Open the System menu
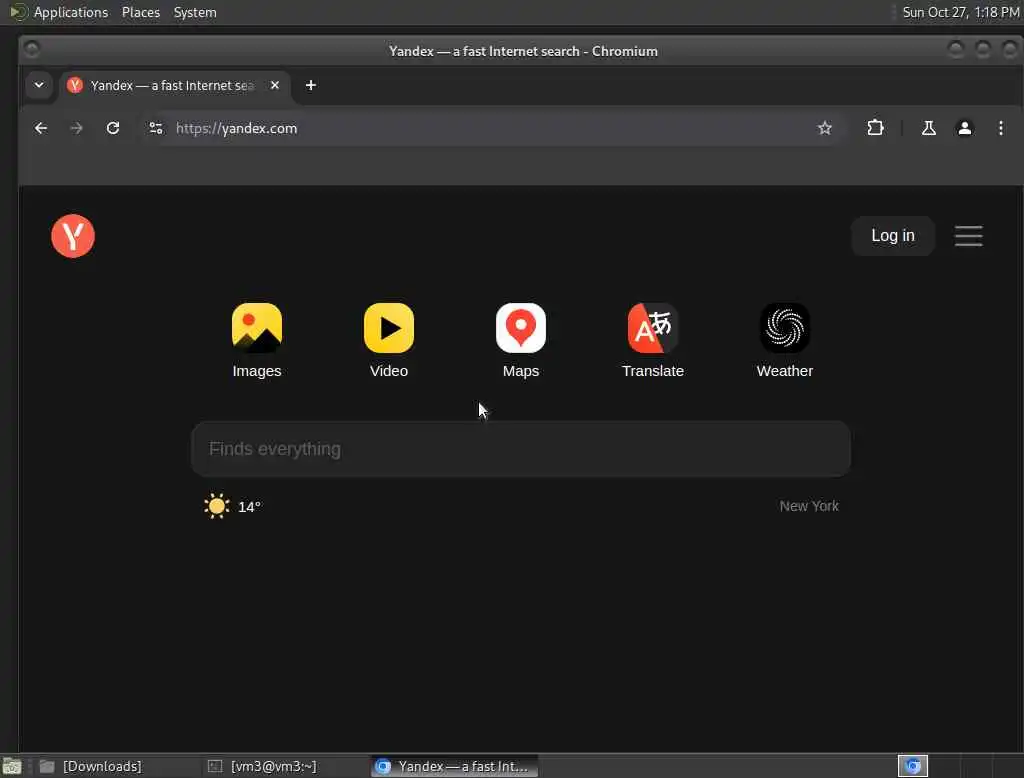The width and height of the screenshot is (1024, 778). (195, 12)
